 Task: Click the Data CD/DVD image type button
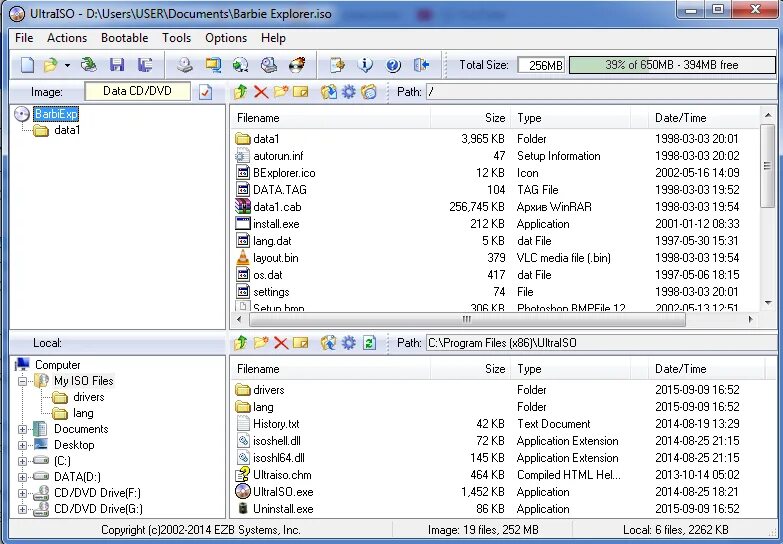(x=137, y=91)
